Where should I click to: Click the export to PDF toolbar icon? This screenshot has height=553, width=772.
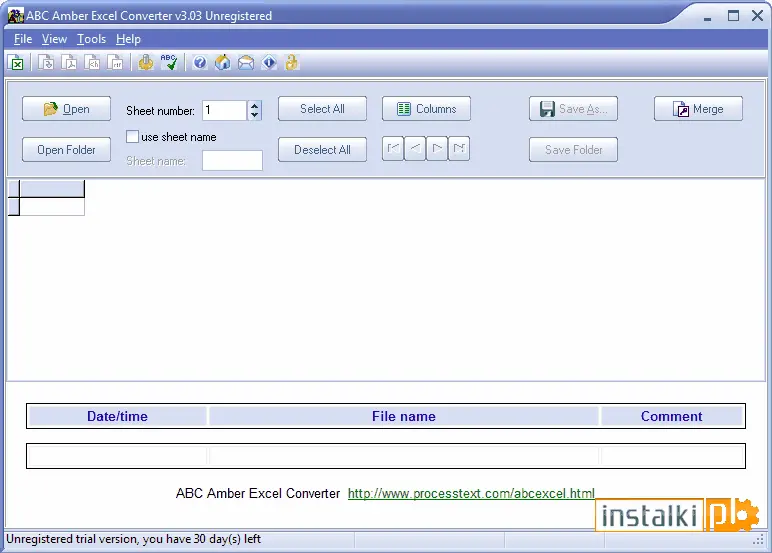(69, 63)
